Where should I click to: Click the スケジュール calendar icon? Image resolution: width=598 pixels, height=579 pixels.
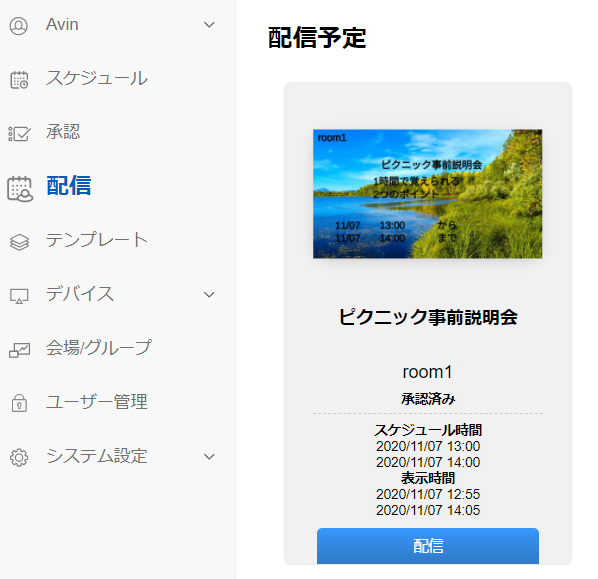19,80
